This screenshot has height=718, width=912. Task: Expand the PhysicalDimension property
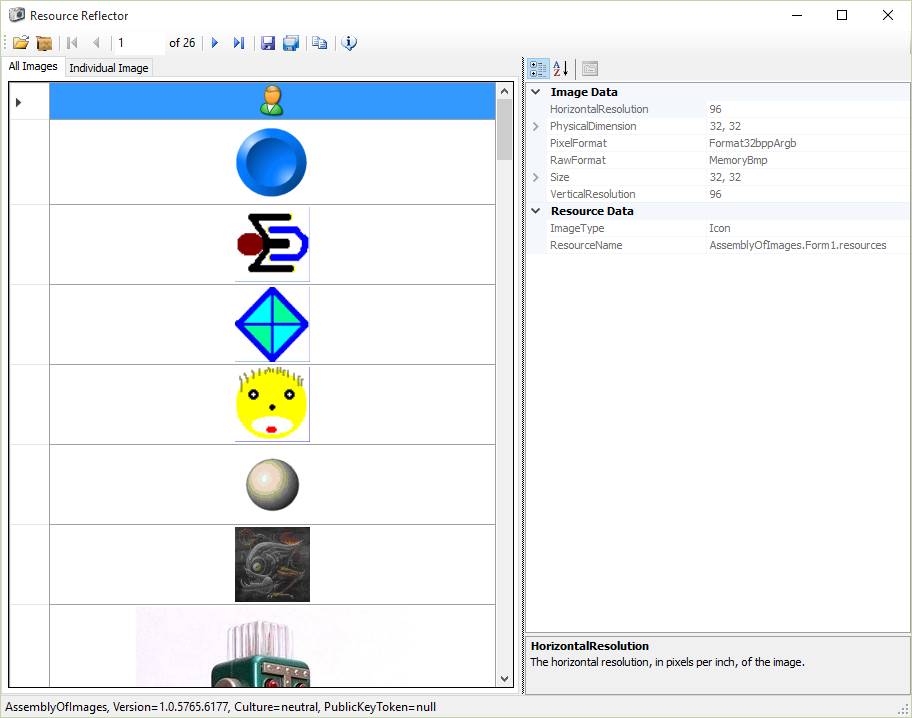pyautogui.click(x=537, y=126)
